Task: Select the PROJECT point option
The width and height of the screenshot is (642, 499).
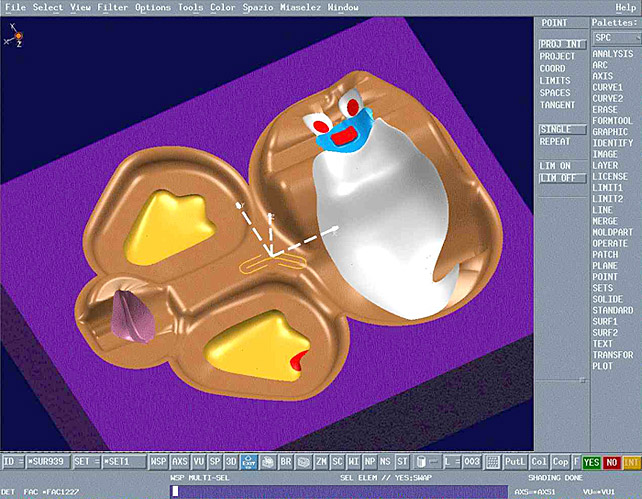Action: pyautogui.click(x=557, y=56)
